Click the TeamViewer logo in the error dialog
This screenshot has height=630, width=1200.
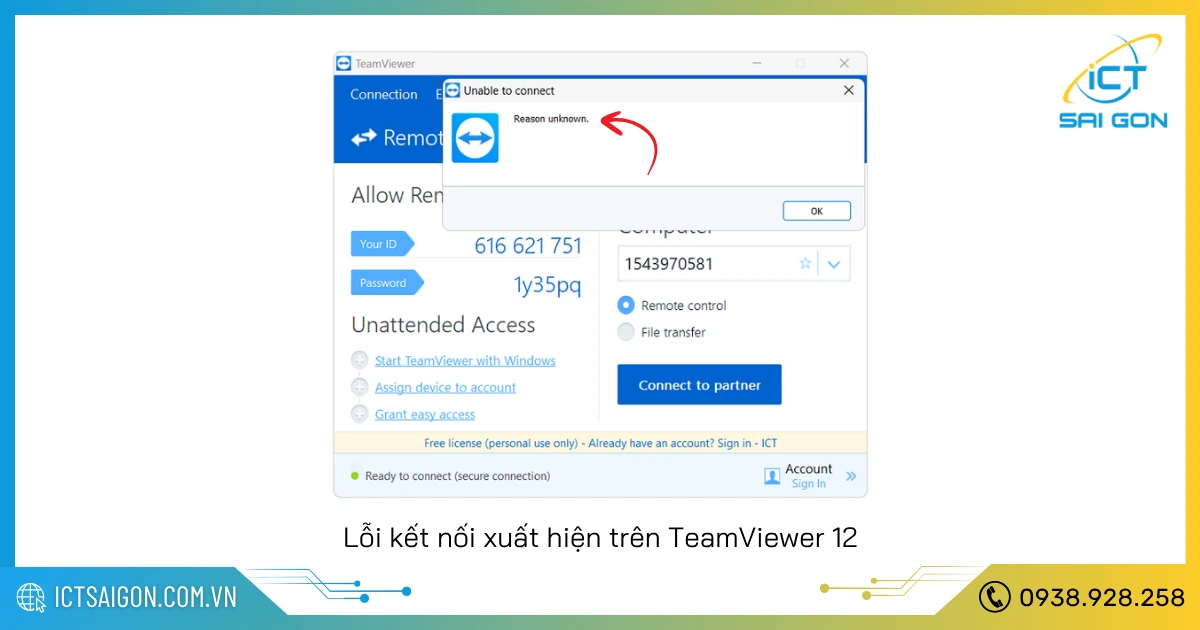pos(475,138)
